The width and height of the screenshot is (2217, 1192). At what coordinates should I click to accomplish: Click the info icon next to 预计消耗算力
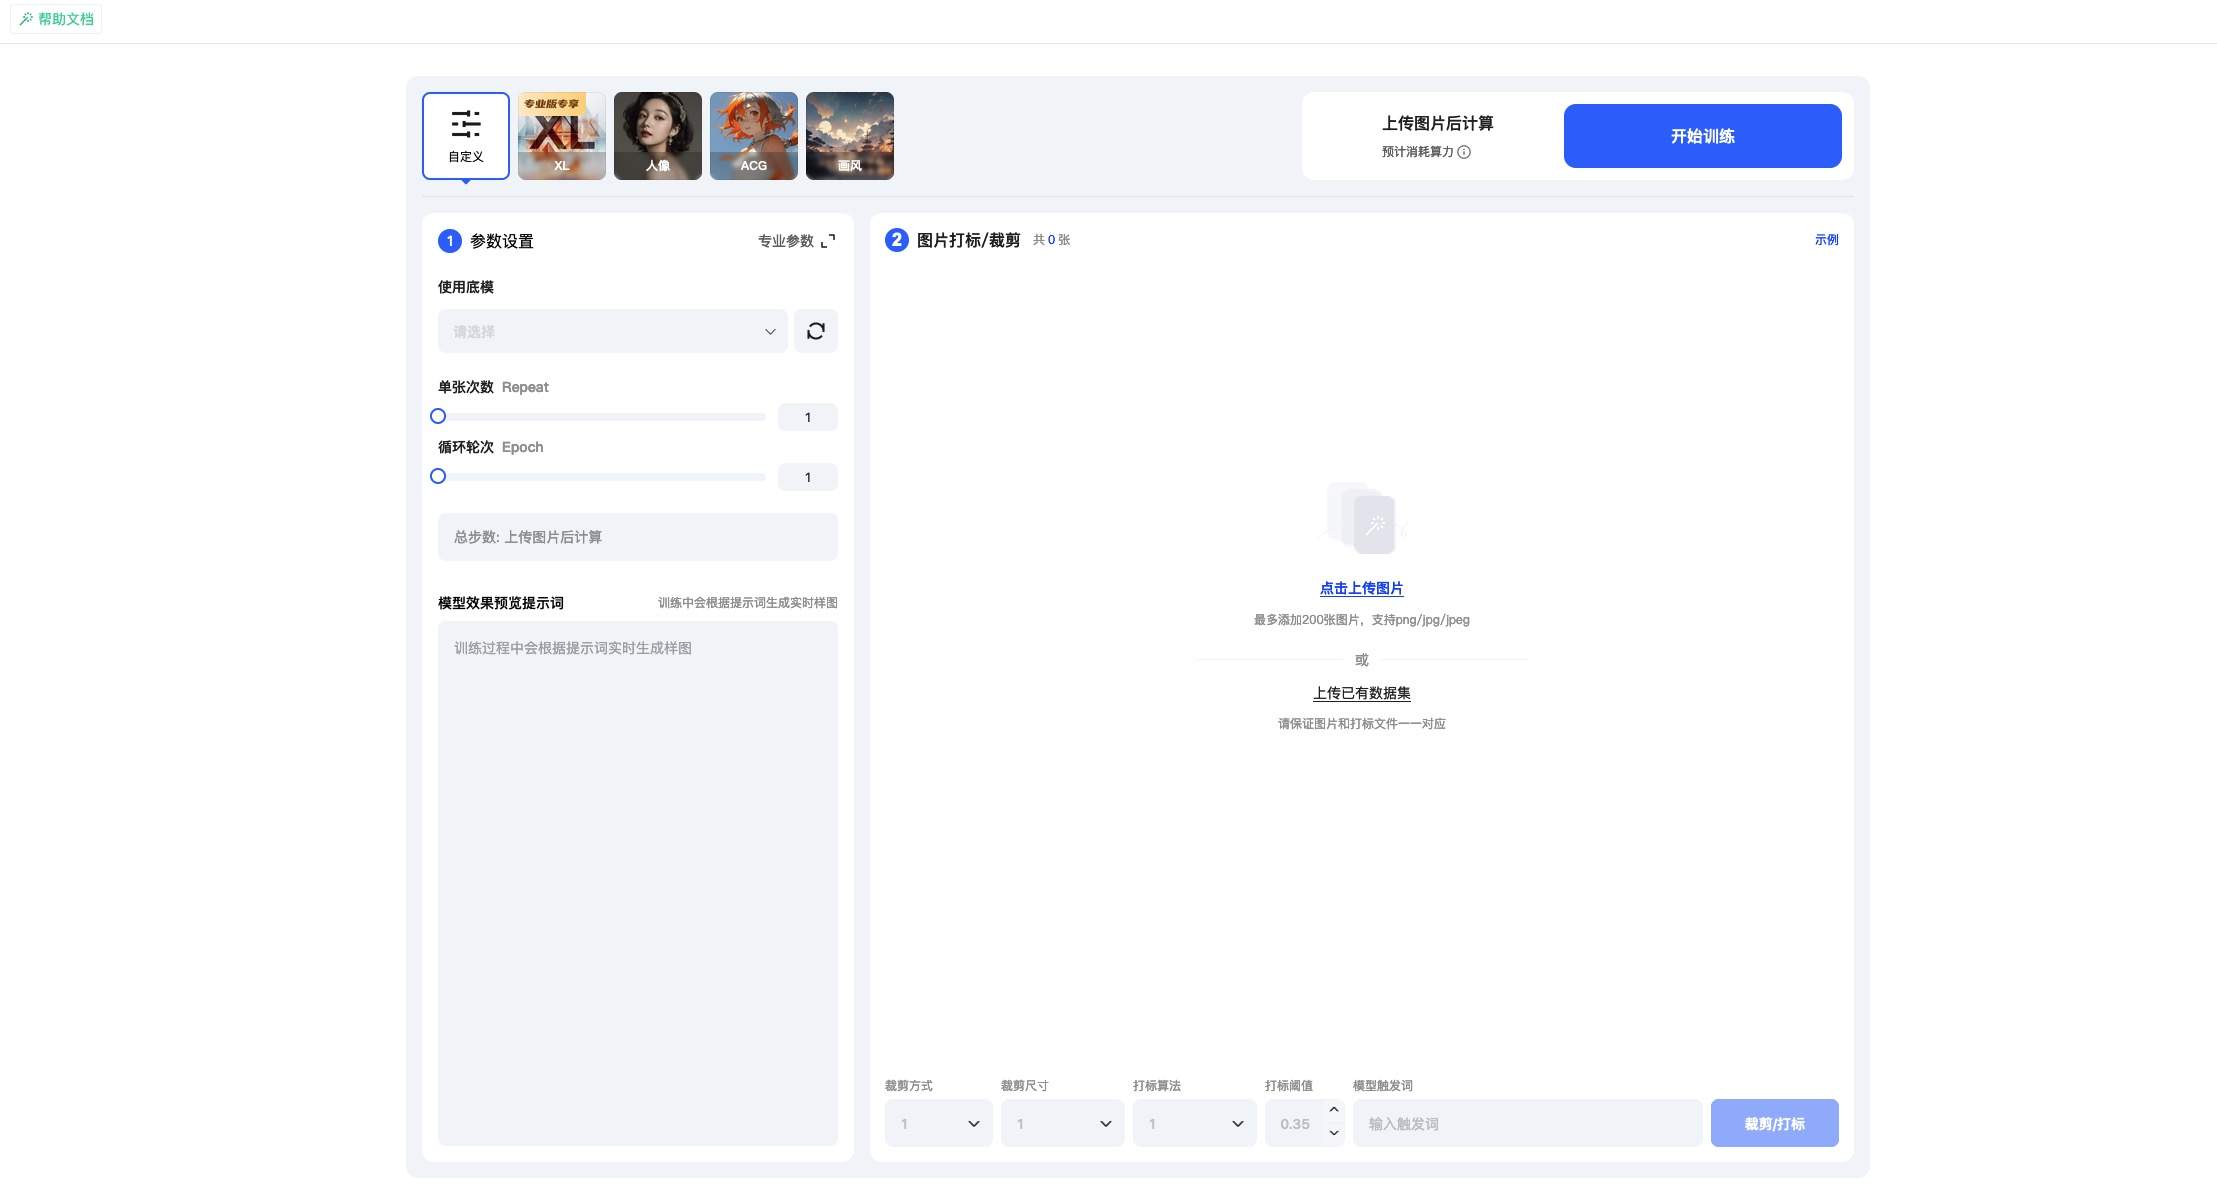[x=1464, y=152]
